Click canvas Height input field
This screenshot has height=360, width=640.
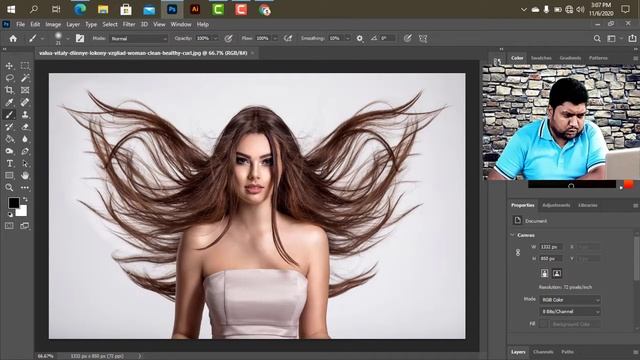pos(551,259)
